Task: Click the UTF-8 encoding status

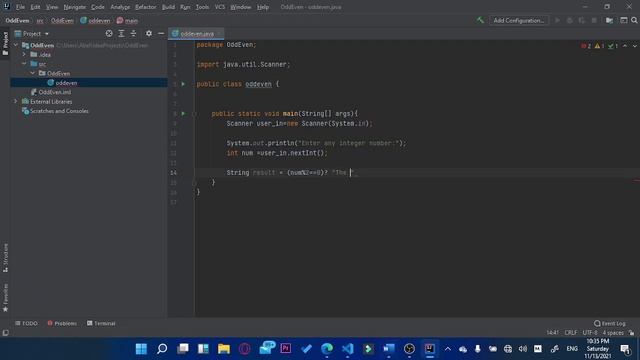Action: 590,333
